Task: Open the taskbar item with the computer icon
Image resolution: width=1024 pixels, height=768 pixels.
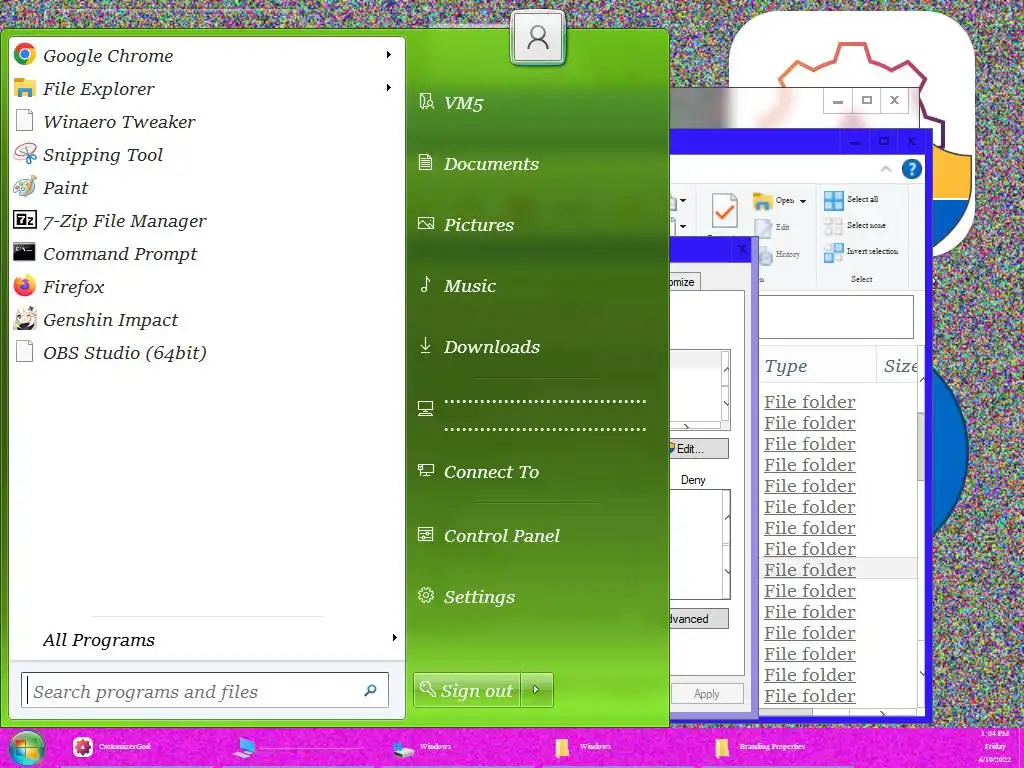Action: 297,746
